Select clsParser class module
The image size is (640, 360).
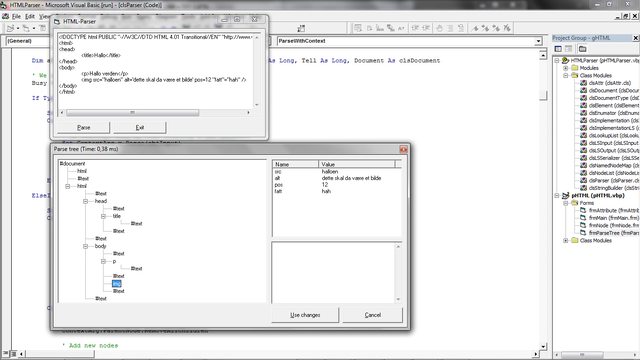[x=609, y=180]
